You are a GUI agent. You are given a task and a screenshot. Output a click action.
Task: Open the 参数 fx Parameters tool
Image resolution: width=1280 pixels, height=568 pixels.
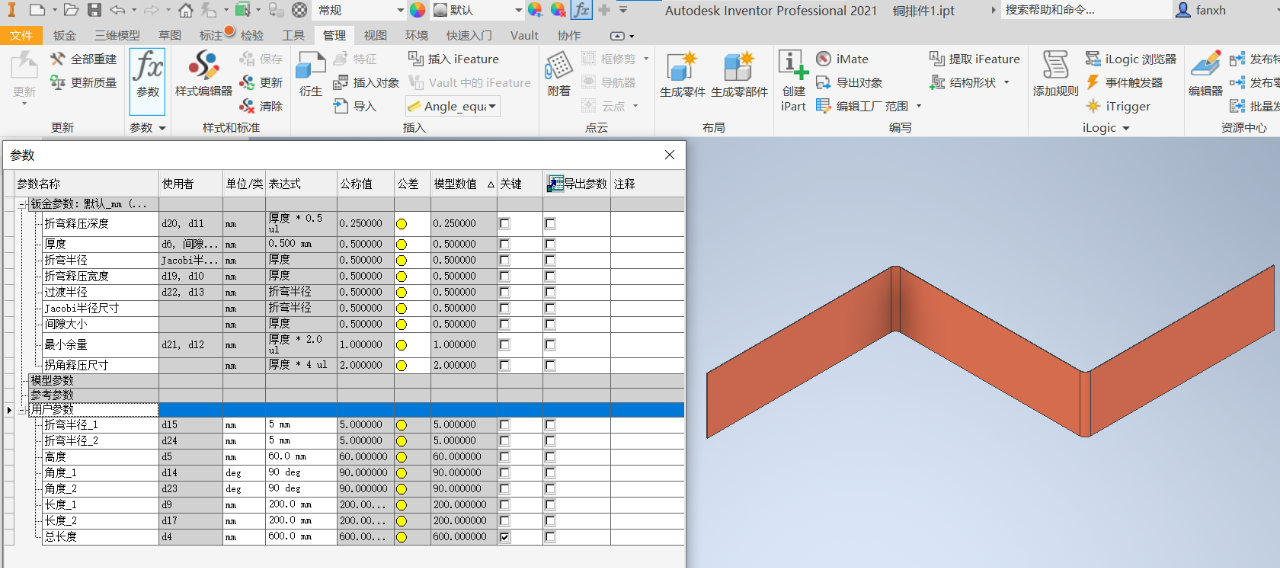(147, 80)
